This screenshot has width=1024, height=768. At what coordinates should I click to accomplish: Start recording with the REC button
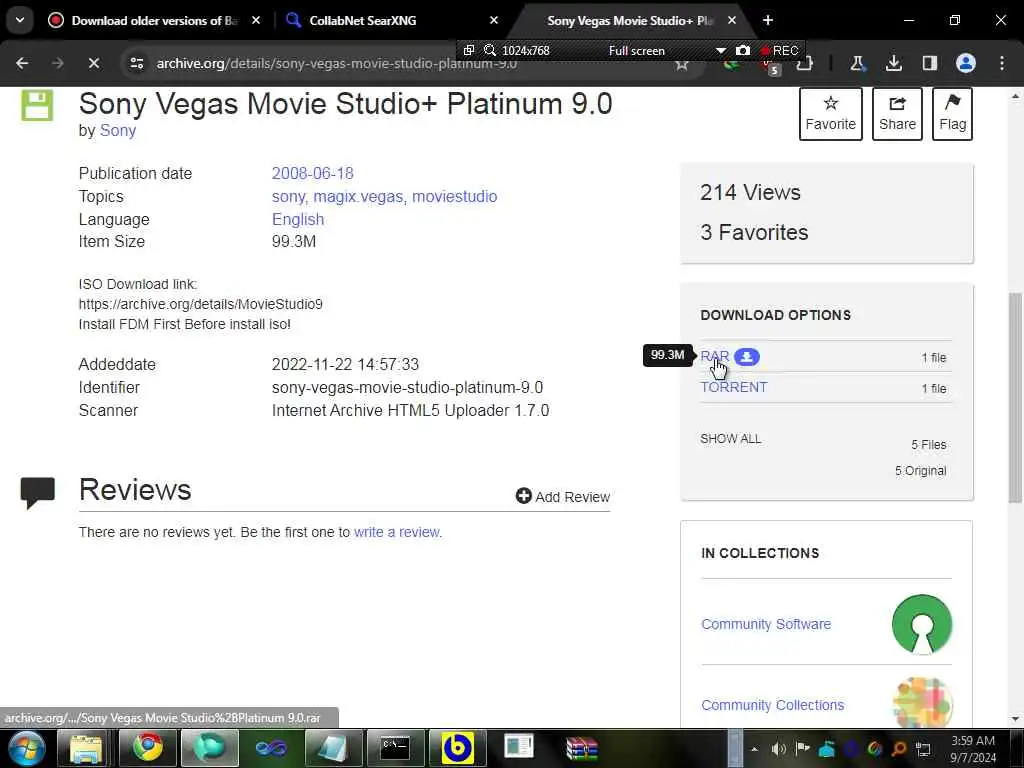click(779, 50)
